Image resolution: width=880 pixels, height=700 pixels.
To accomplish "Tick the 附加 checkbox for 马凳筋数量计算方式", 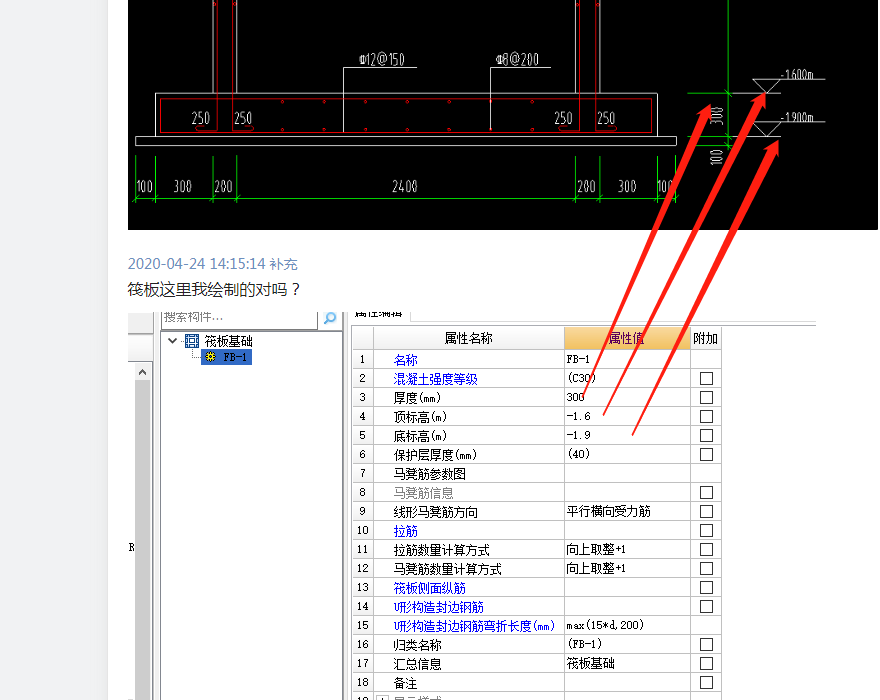I will coord(707,569).
